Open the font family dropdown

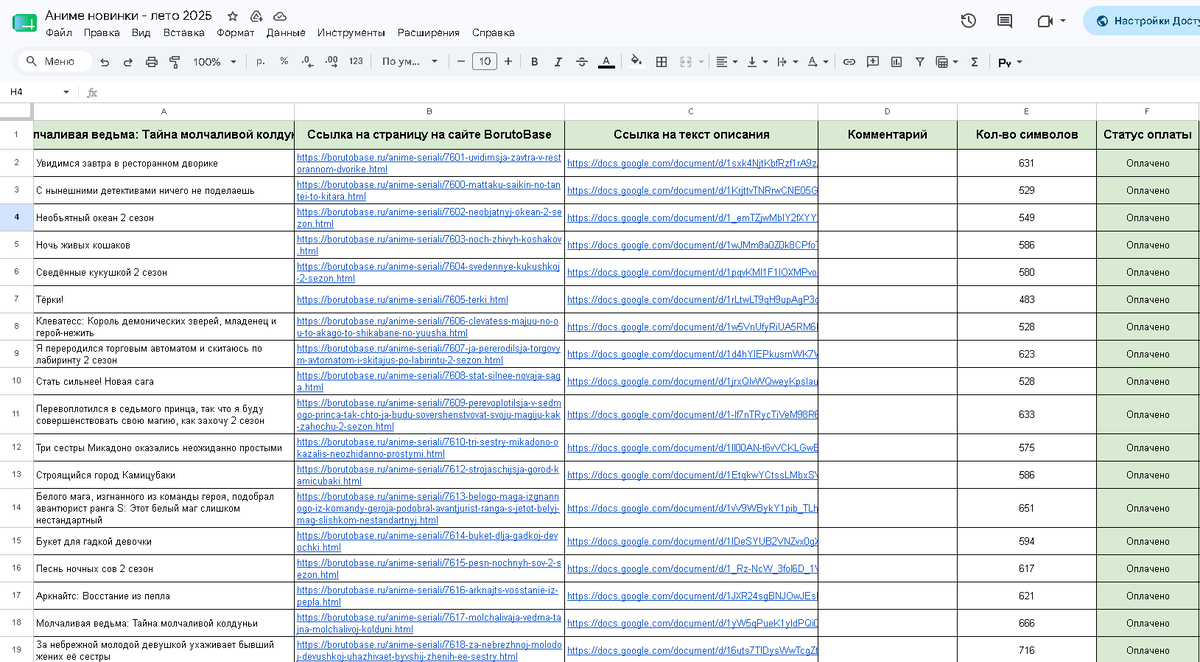pyautogui.click(x=410, y=62)
